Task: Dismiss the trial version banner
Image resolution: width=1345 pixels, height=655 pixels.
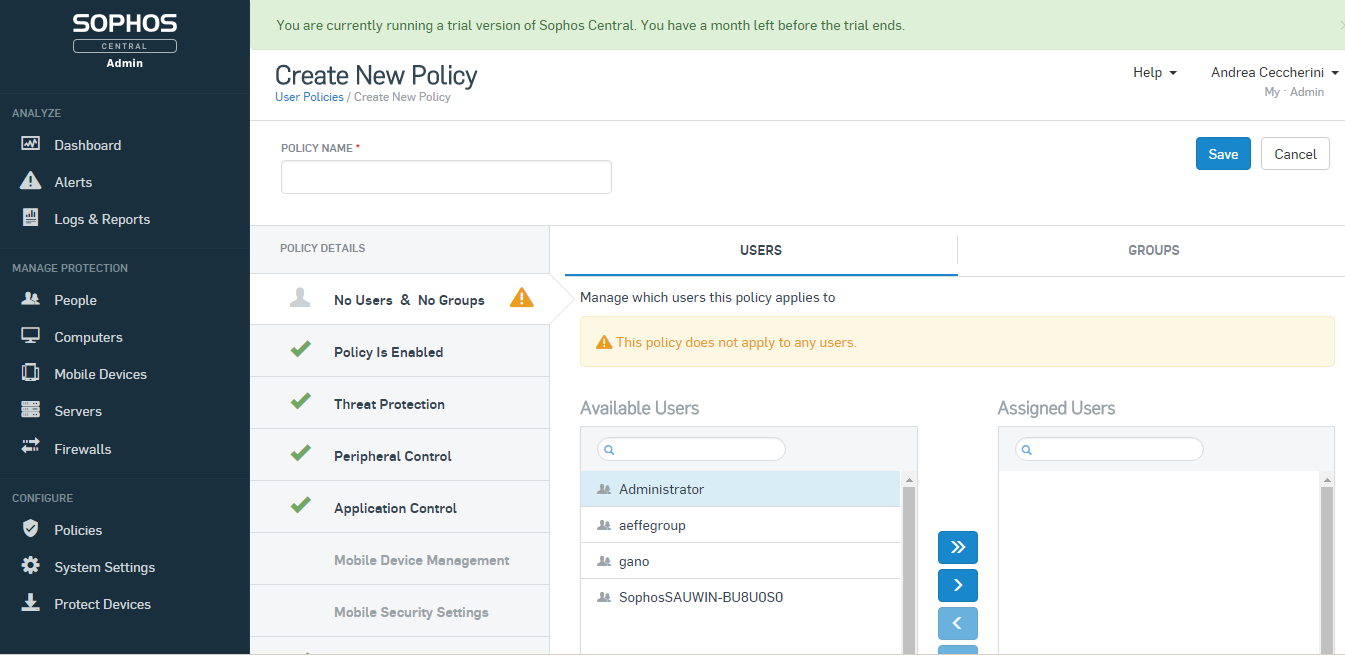Action: pyautogui.click(x=1341, y=26)
